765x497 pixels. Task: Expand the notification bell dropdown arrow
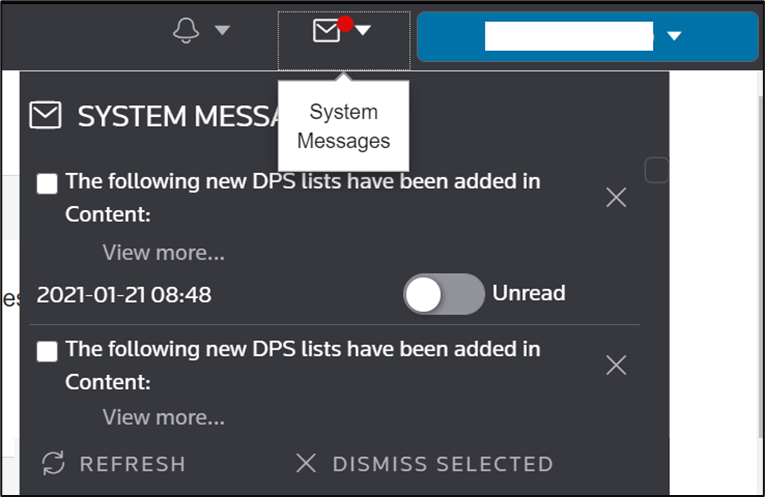point(222,31)
